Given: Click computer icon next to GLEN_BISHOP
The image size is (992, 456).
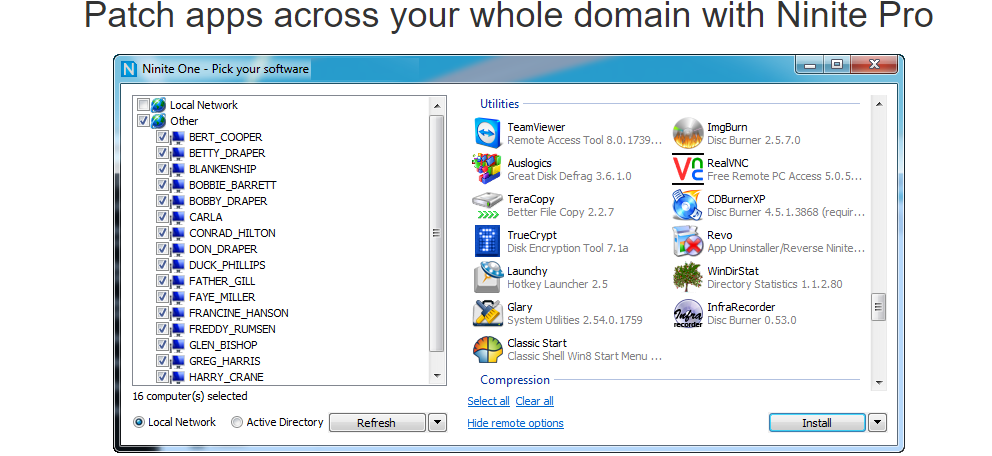Looking at the screenshot, I should point(178,345).
